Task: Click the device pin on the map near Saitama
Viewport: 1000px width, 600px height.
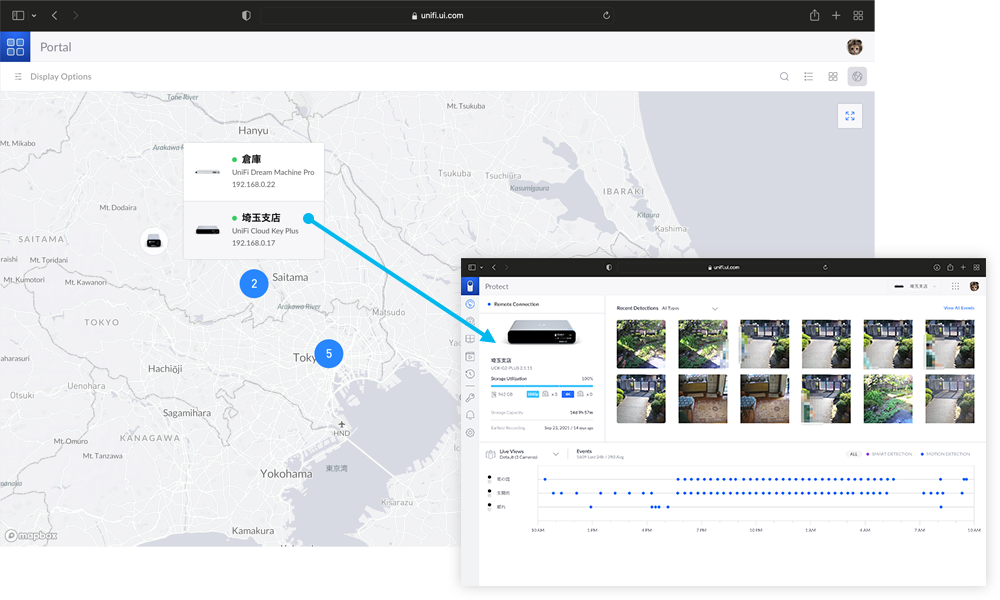Action: tap(154, 241)
